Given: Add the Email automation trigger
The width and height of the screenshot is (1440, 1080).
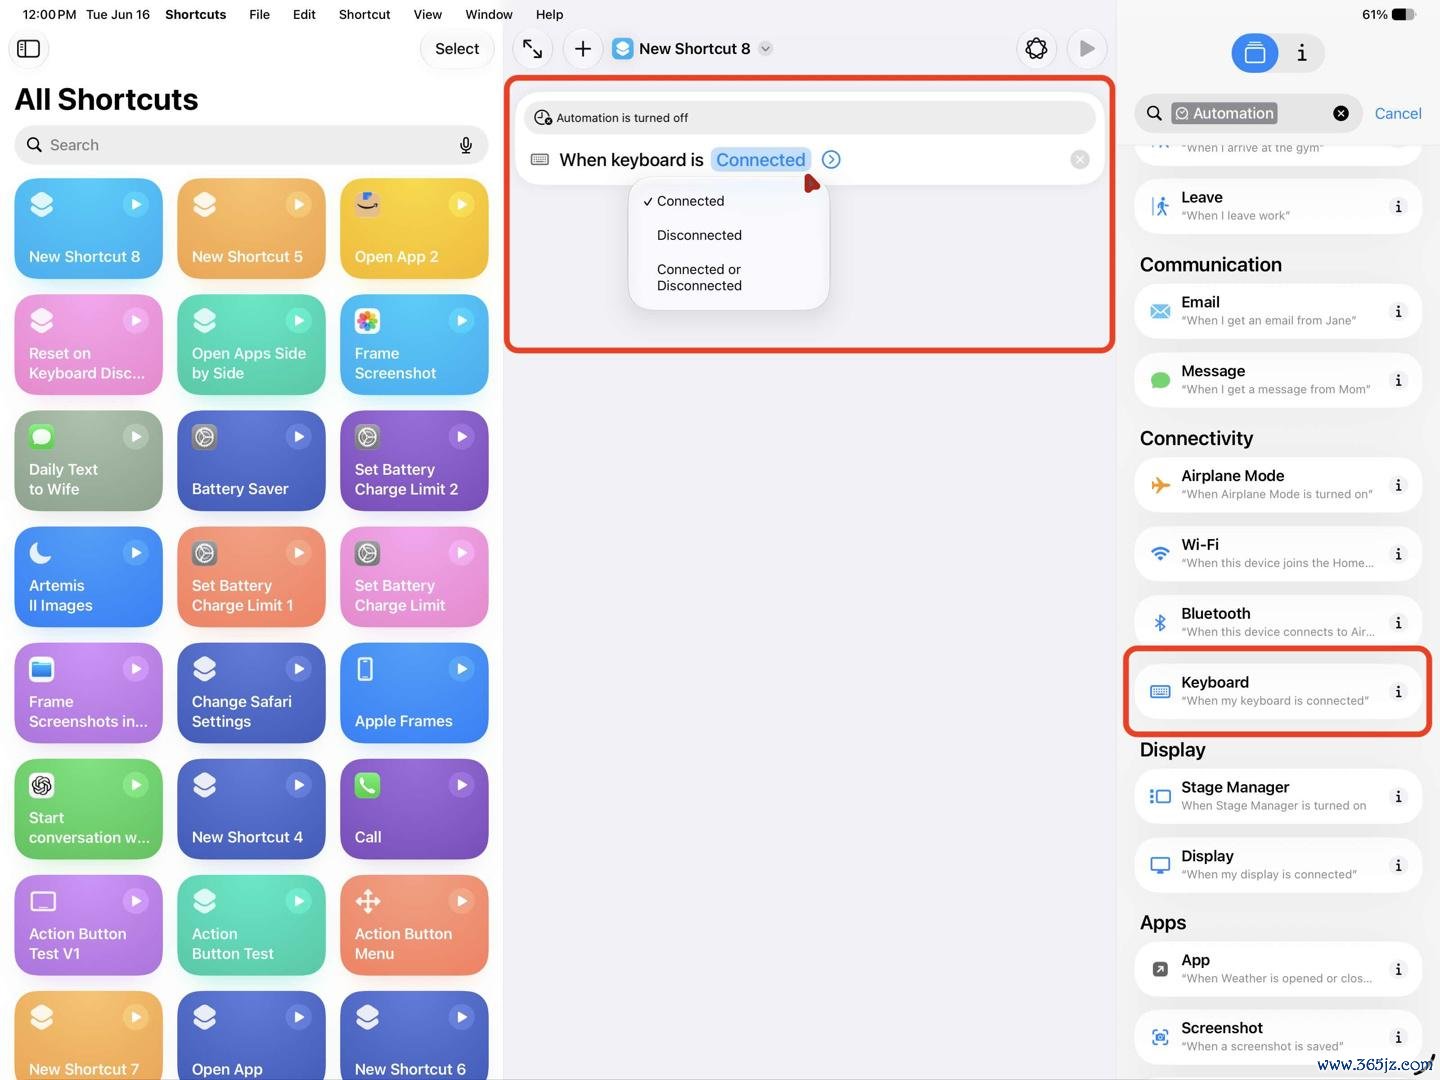Looking at the screenshot, I should point(1278,311).
